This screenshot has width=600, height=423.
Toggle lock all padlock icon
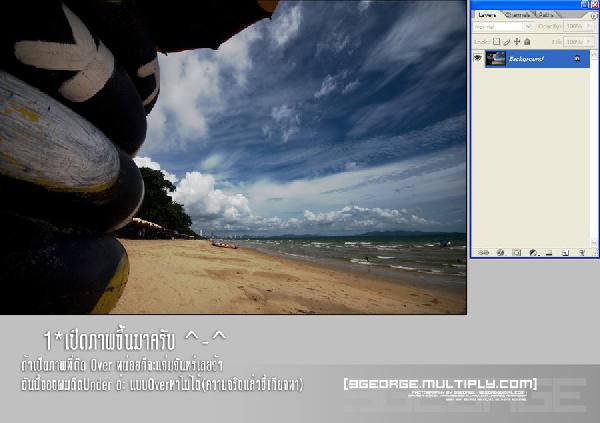[527, 41]
